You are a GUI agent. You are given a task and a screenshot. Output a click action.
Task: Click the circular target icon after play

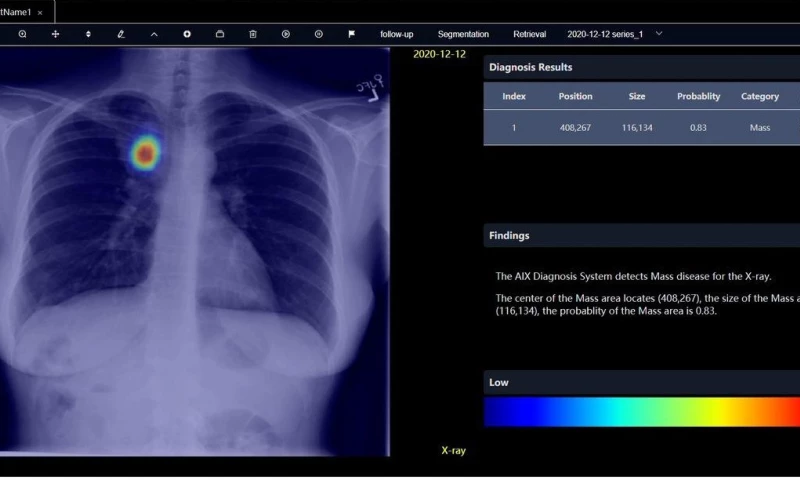[318, 34]
